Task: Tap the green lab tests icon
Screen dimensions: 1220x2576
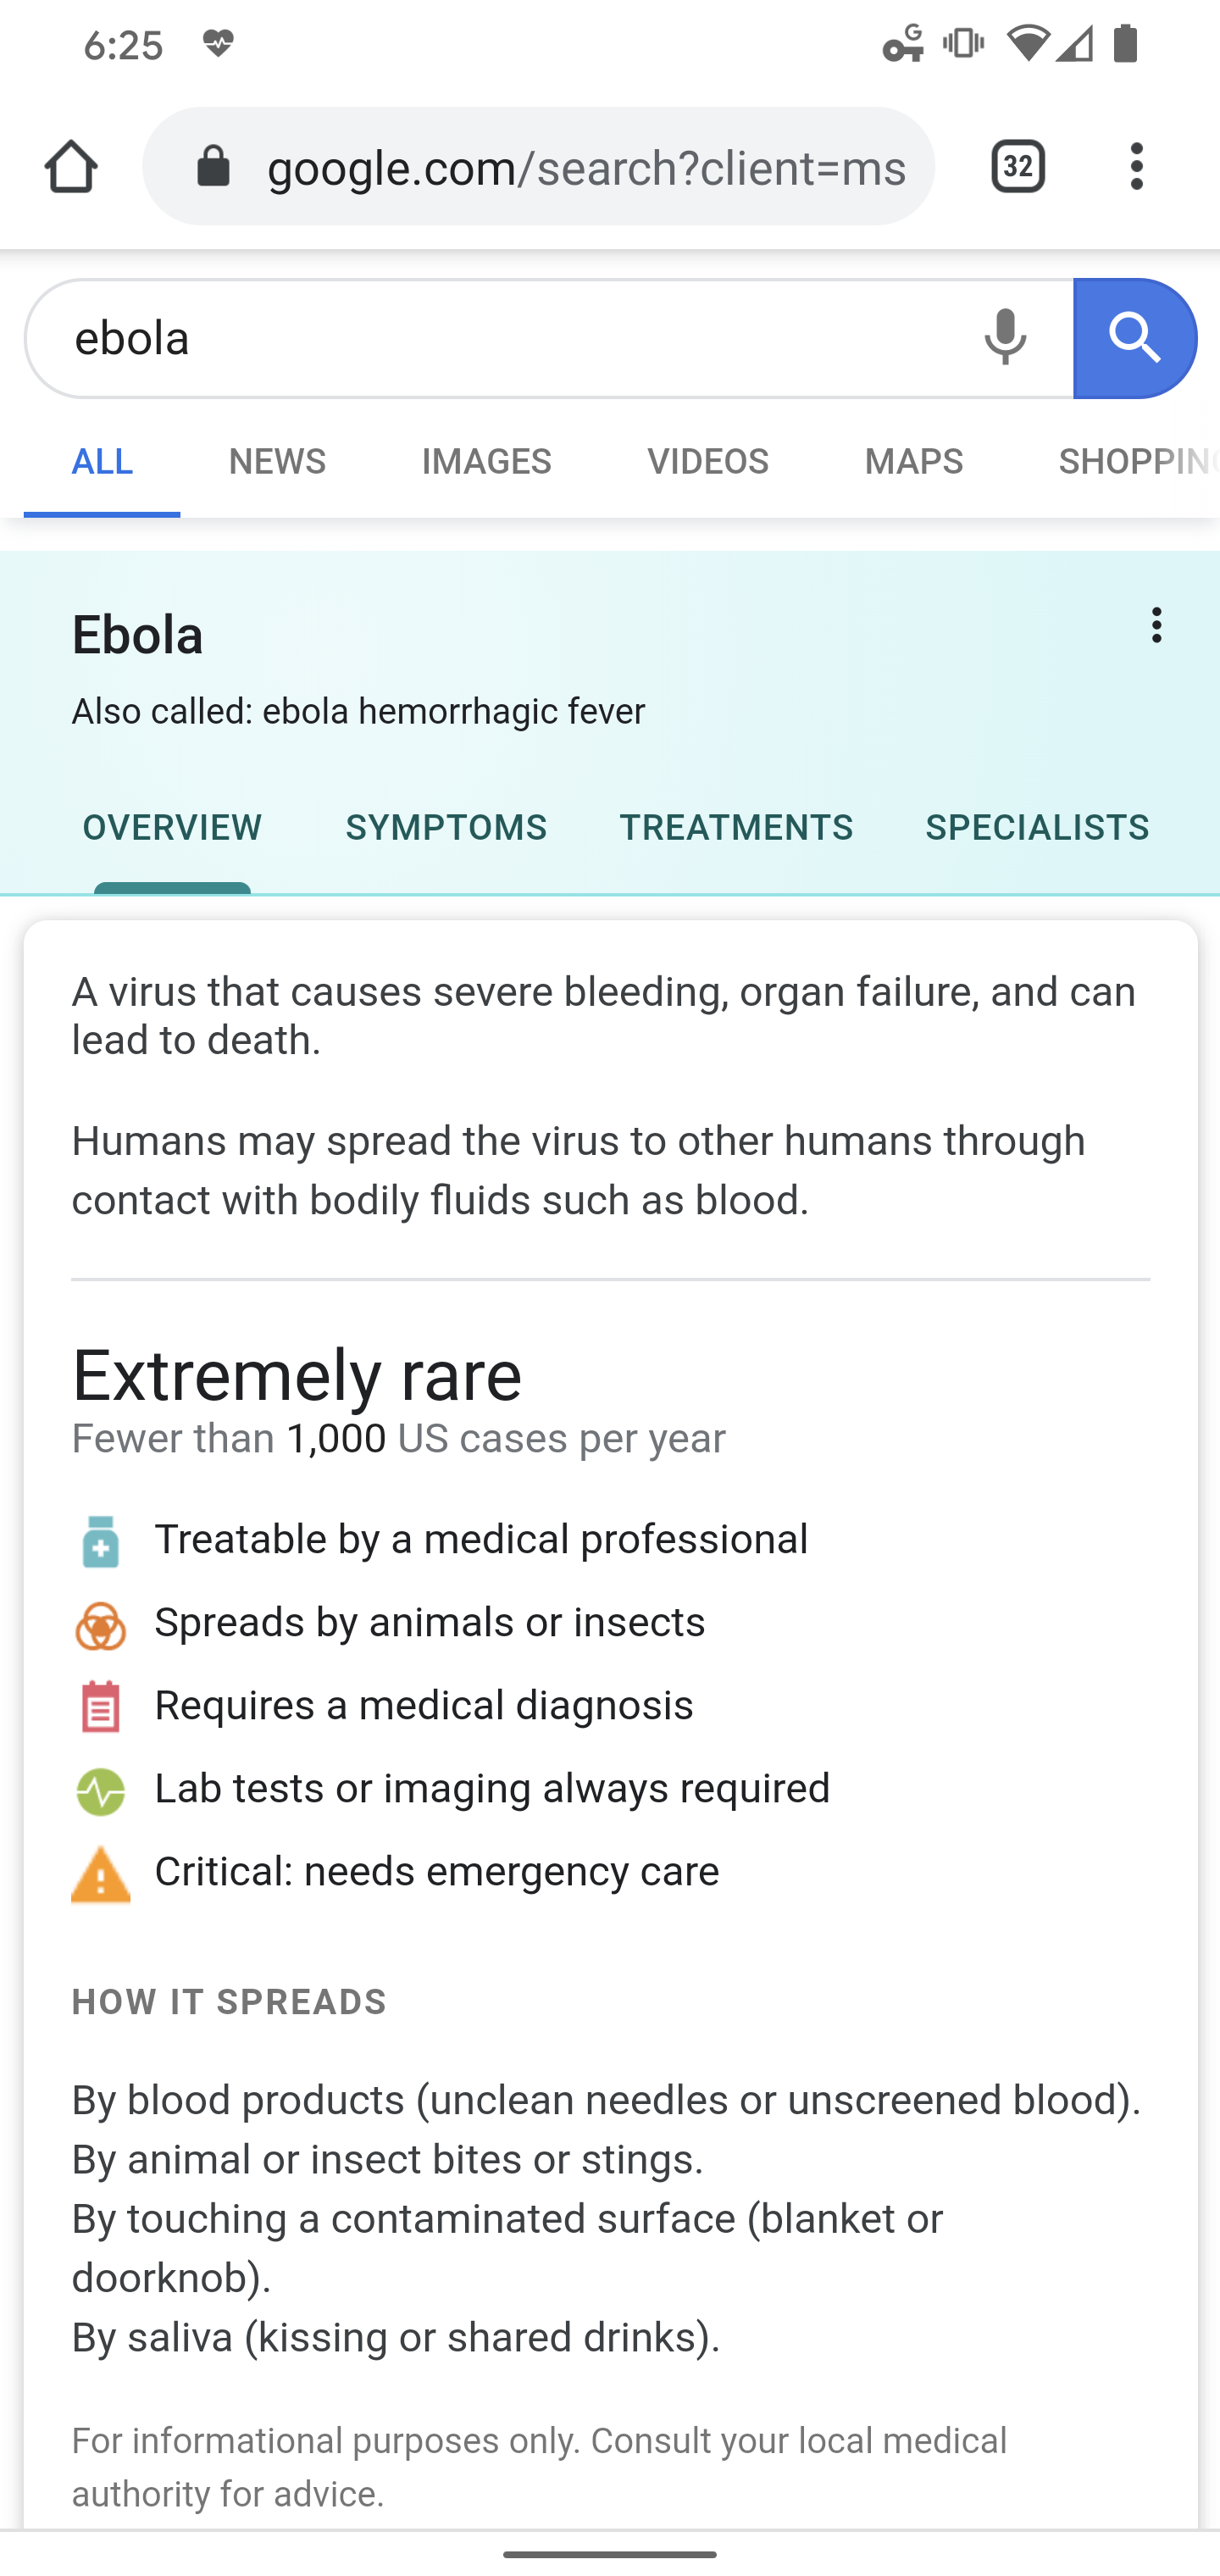Action: point(101,1790)
